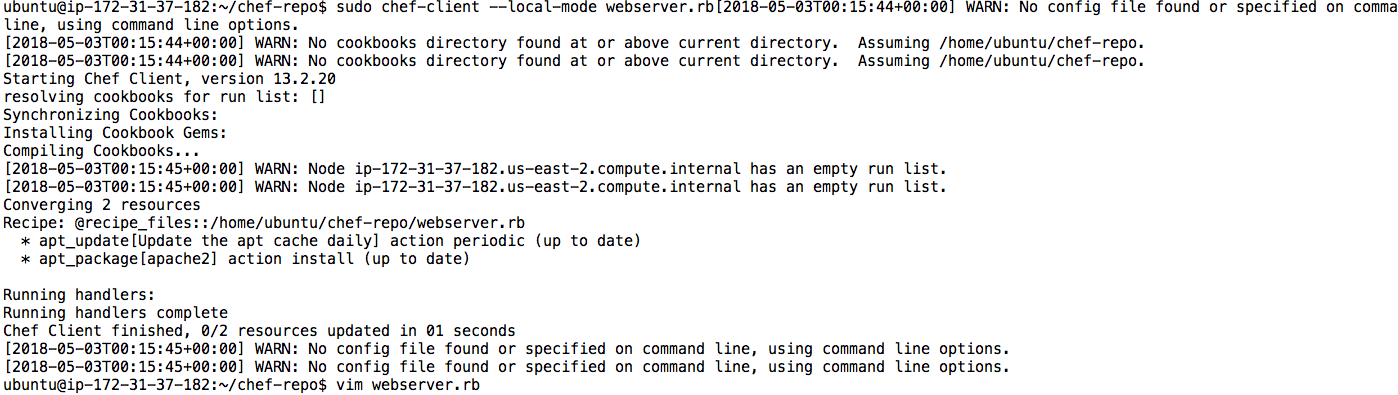Image resolution: width=1398 pixels, height=395 pixels.
Task: Click the 'Running handlers:' line
Action: click(x=80, y=295)
